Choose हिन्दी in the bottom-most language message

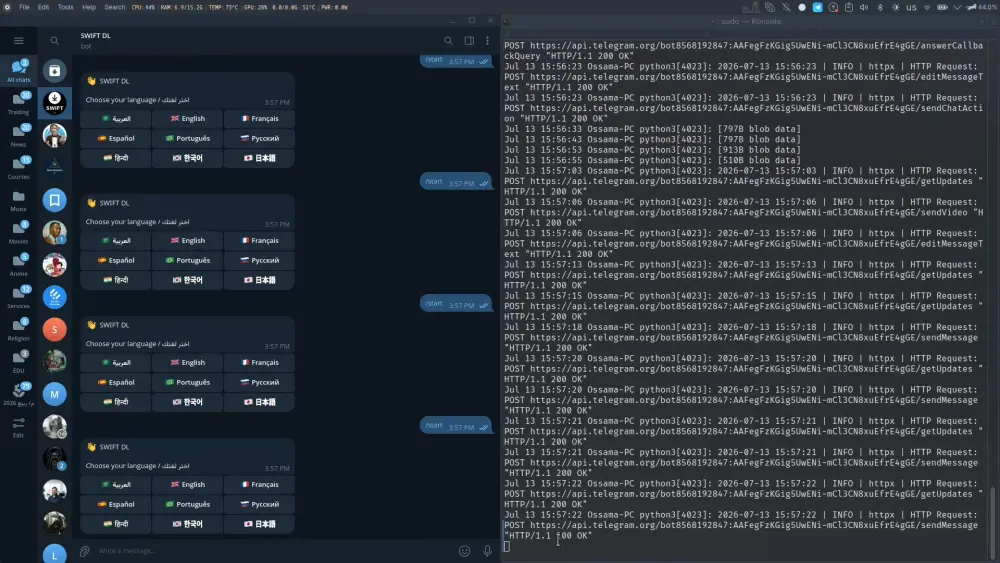(116, 524)
